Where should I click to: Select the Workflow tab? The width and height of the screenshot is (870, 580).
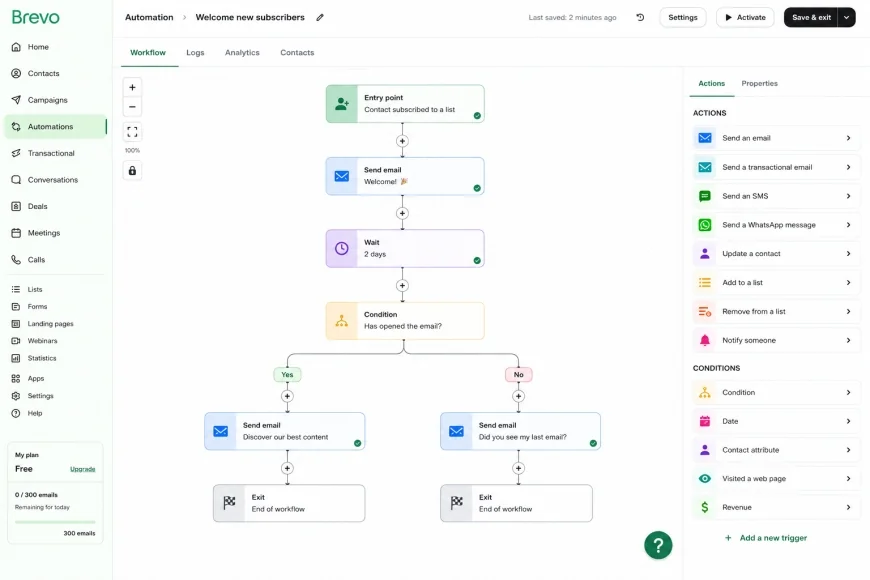148,53
